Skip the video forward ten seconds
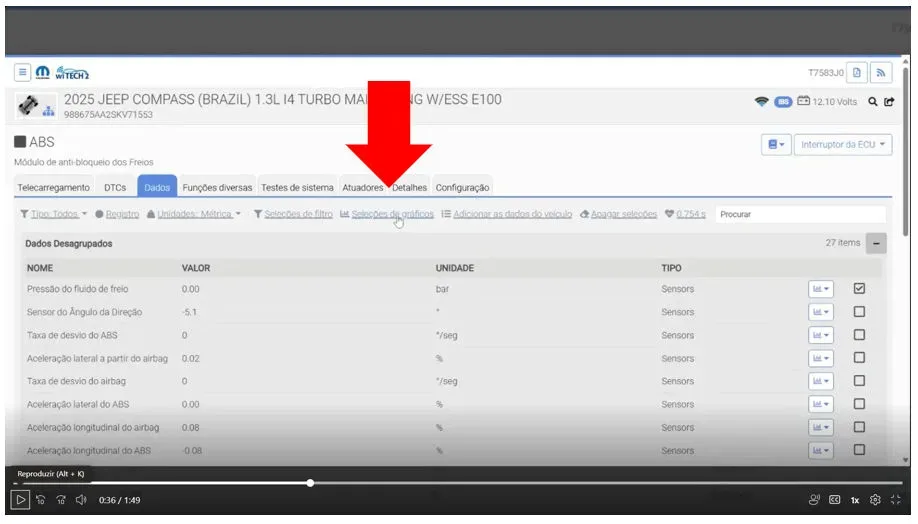This screenshot has height=524, width=918. click(61, 500)
